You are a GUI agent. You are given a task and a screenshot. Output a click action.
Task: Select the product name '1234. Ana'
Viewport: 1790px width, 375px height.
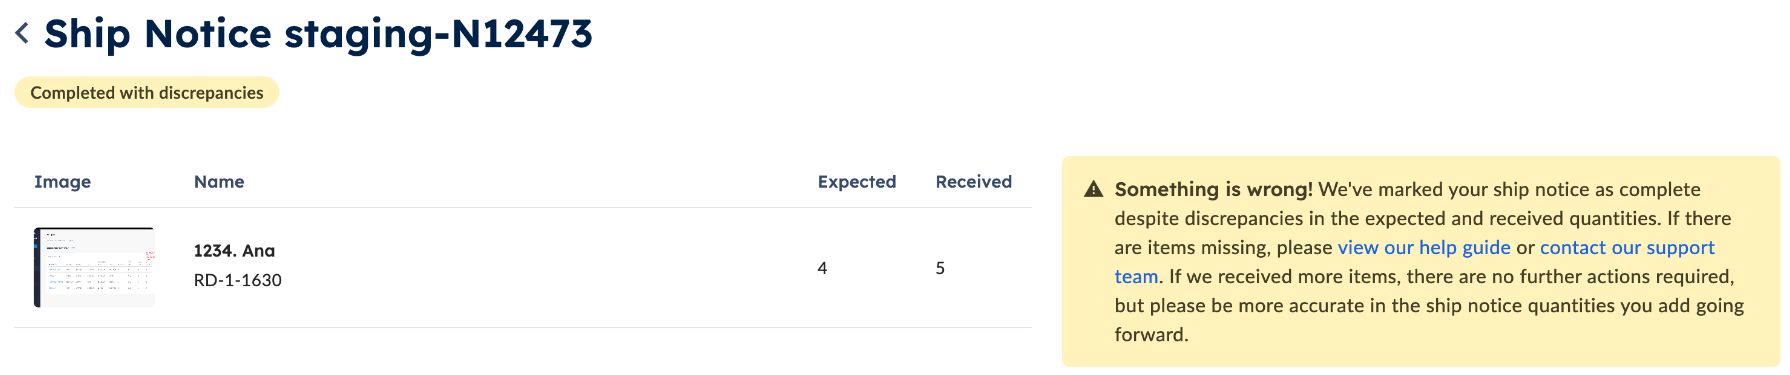coord(234,251)
